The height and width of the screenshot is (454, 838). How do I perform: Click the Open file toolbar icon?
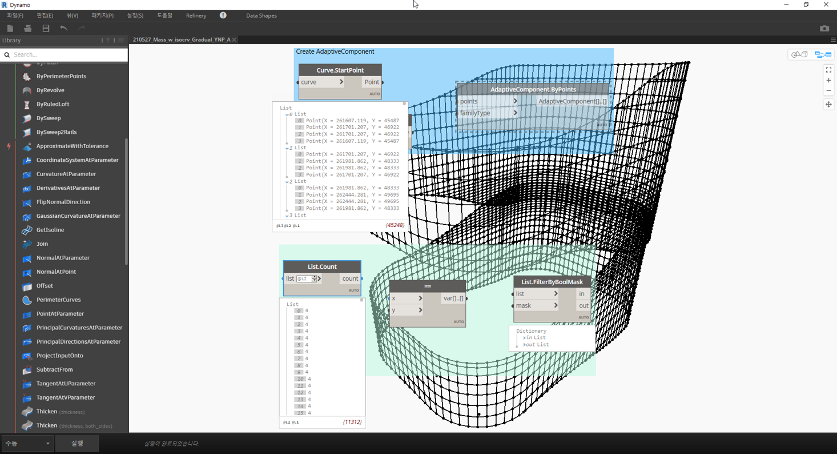pyautogui.click(x=28, y=28)
